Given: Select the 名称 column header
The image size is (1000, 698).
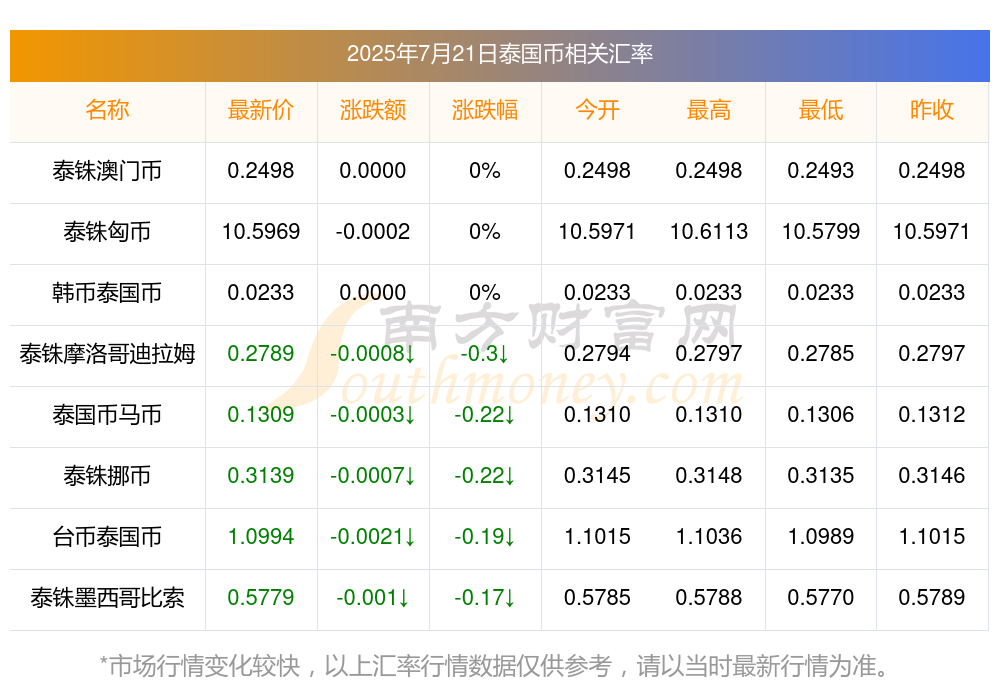Looking at the screenshot, I should point(107,110).
